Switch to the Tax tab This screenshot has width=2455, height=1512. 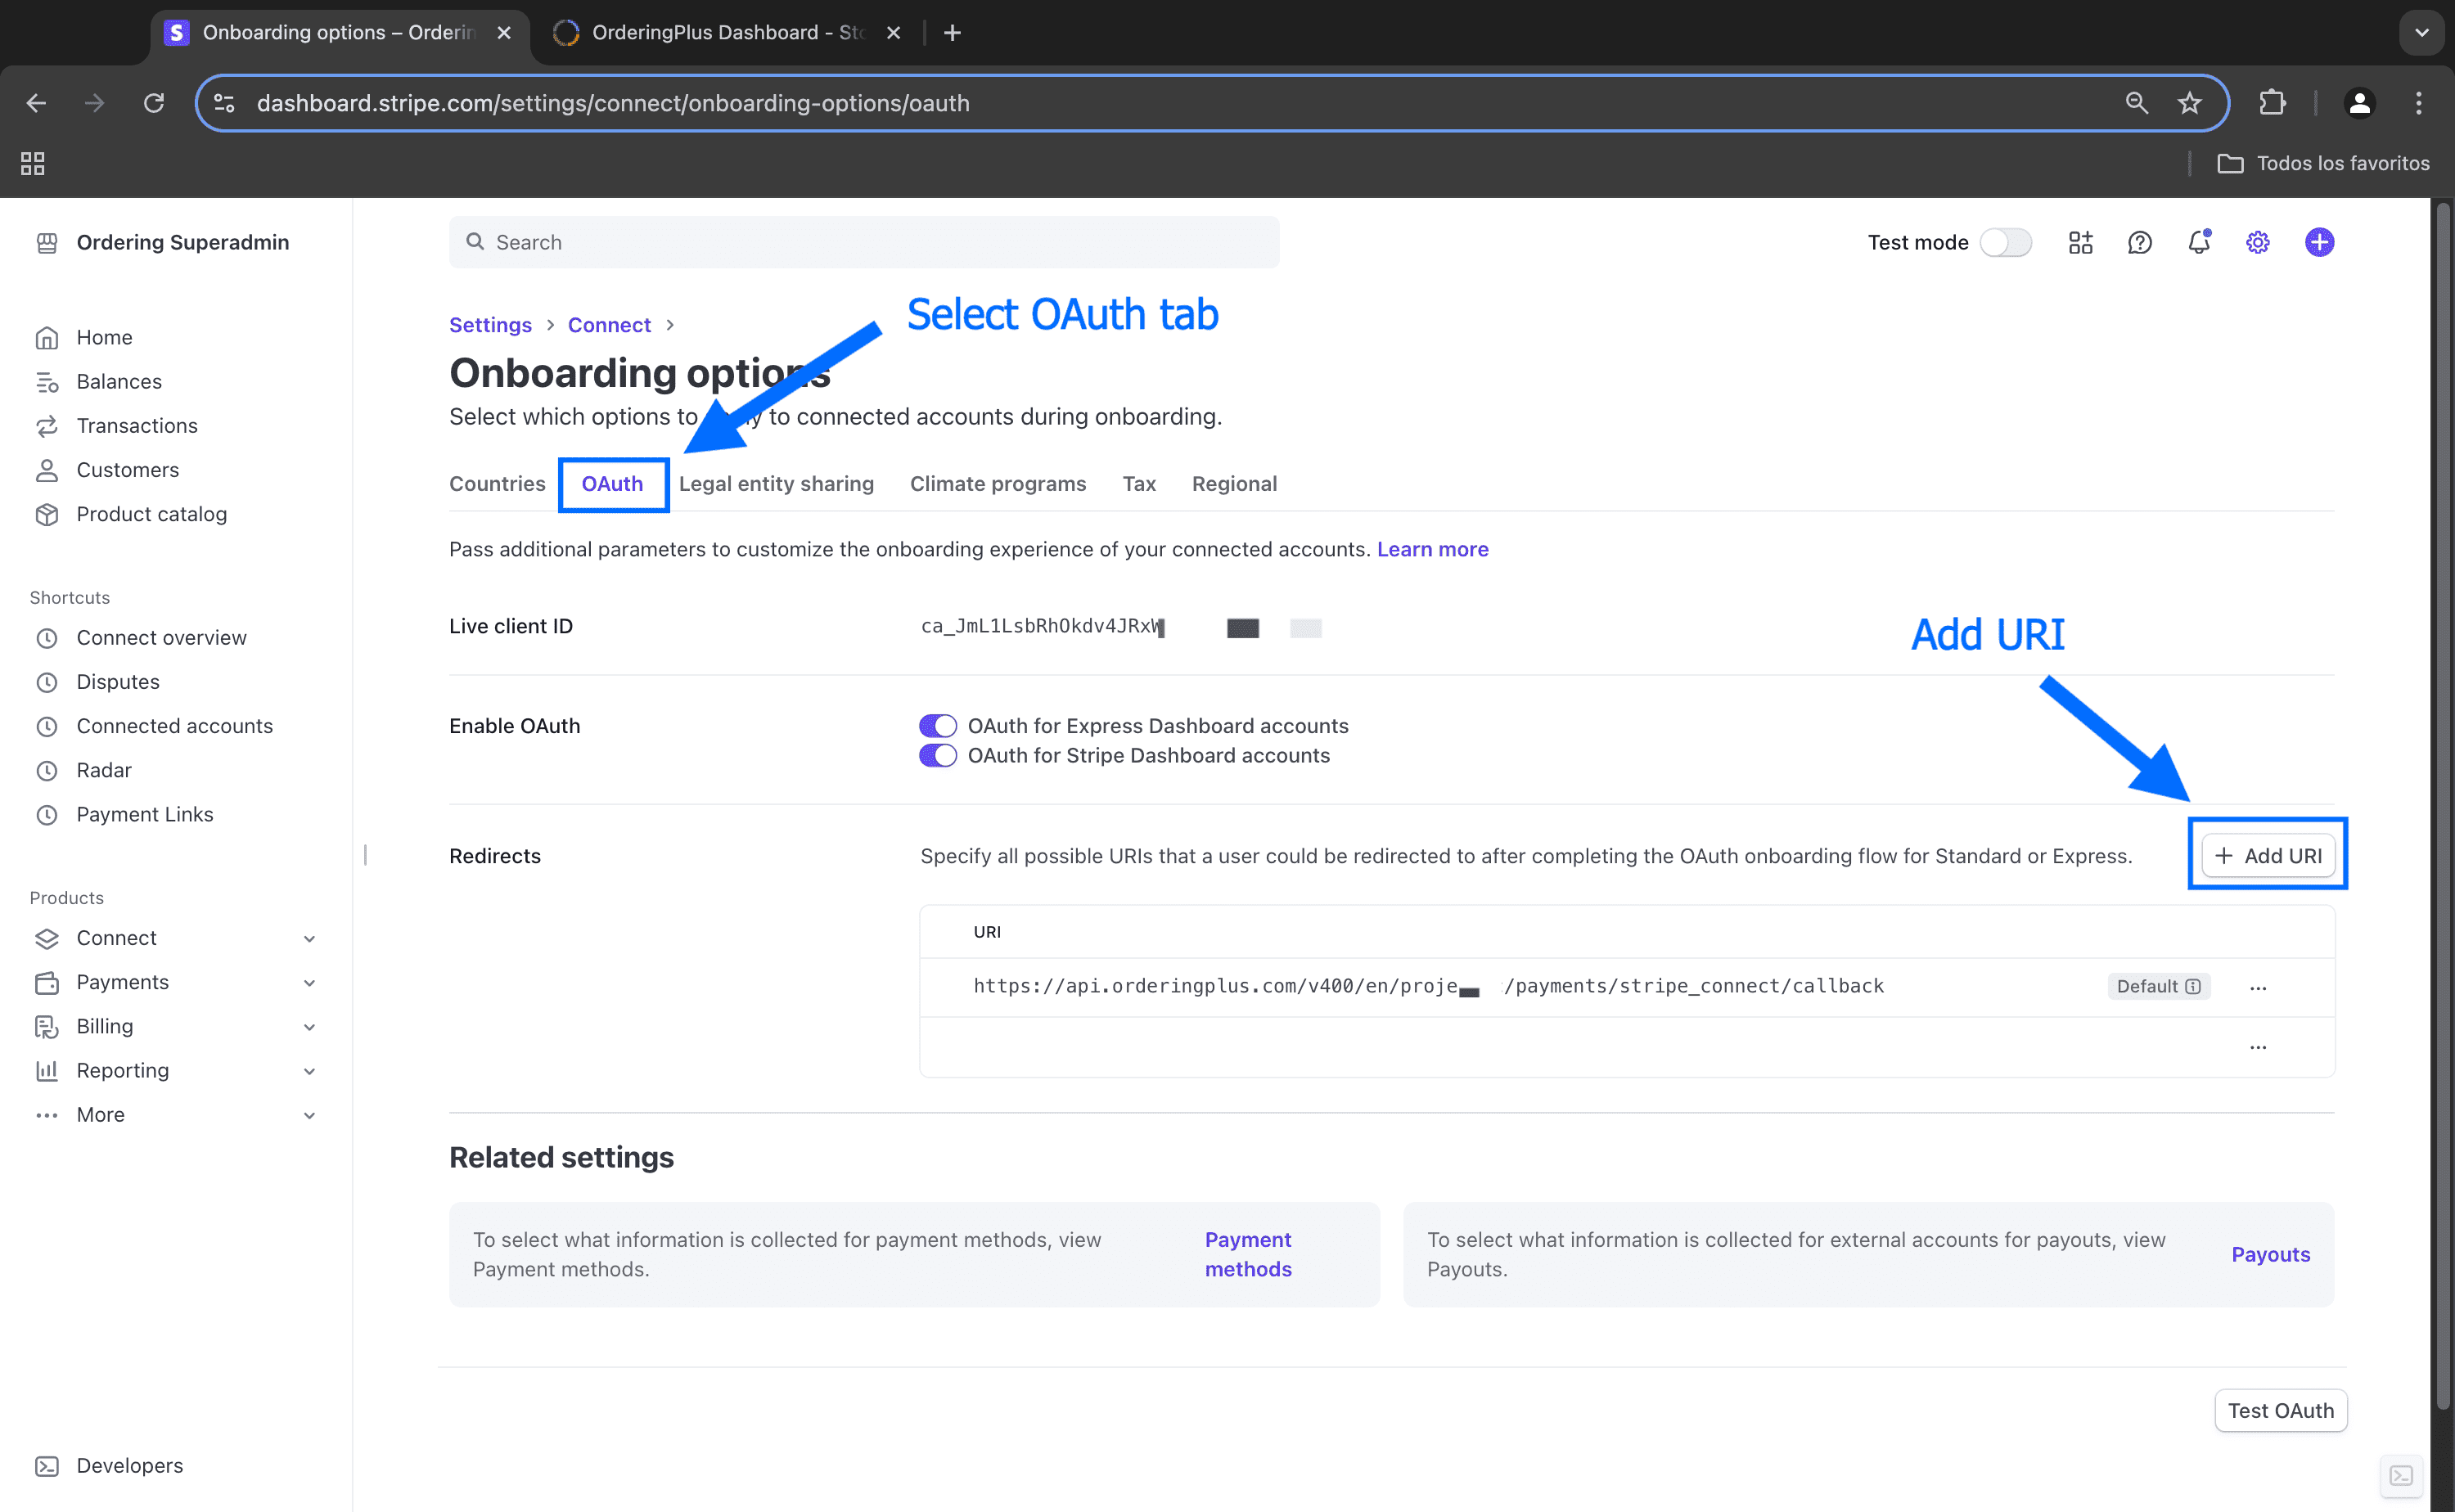click(1138, 483)
